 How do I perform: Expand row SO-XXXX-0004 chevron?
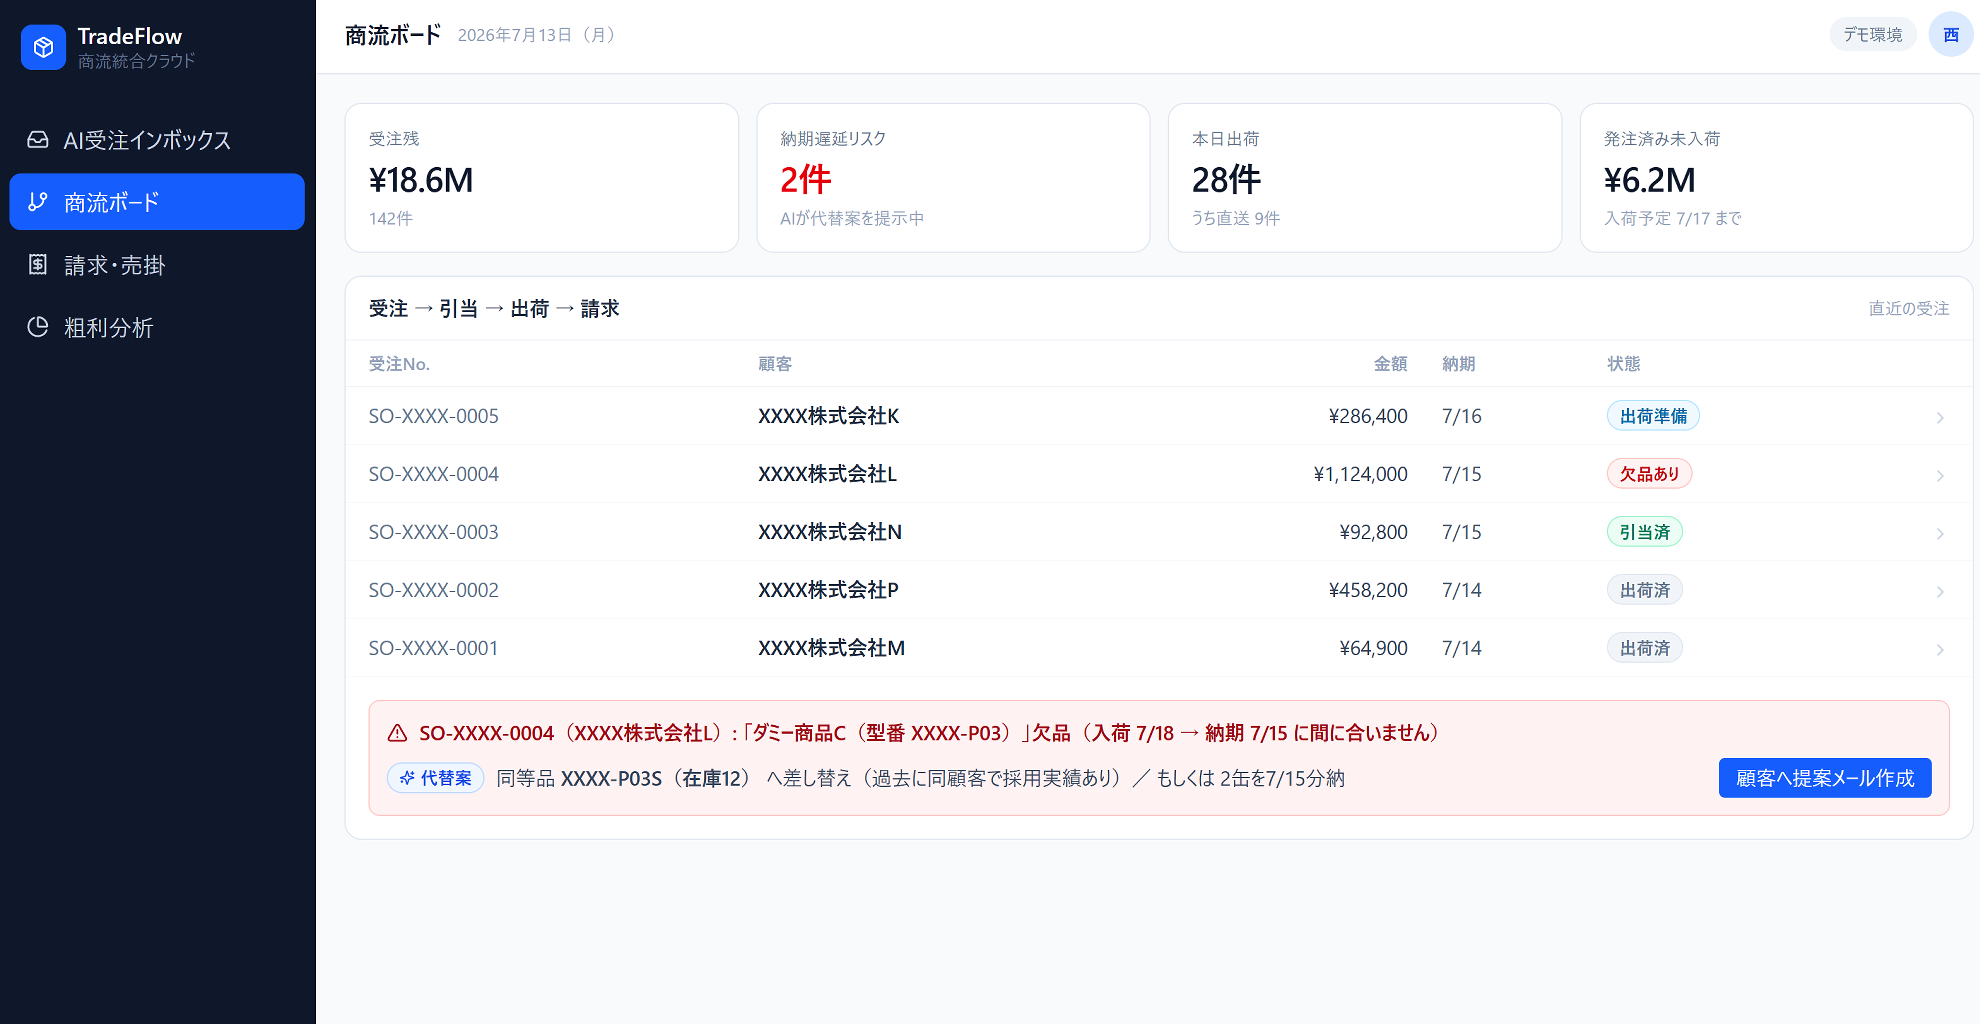(x=1940, y=475)
